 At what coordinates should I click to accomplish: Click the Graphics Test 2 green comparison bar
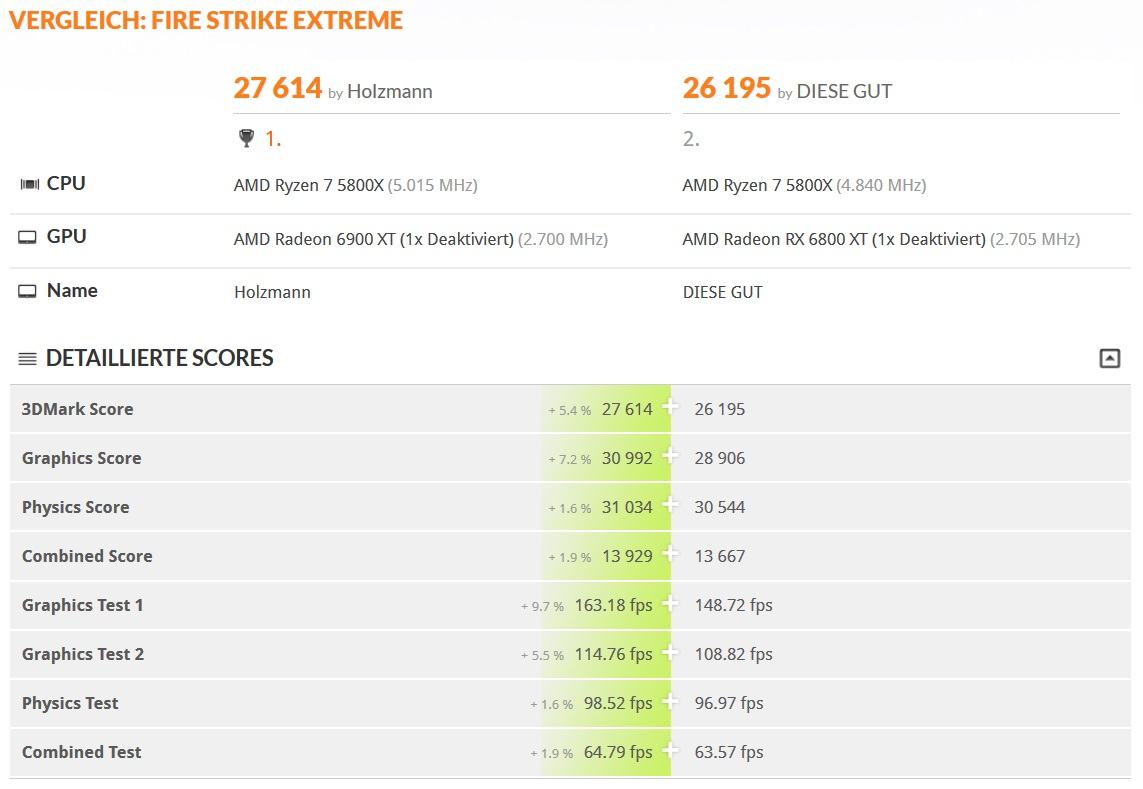click(606, 654)
